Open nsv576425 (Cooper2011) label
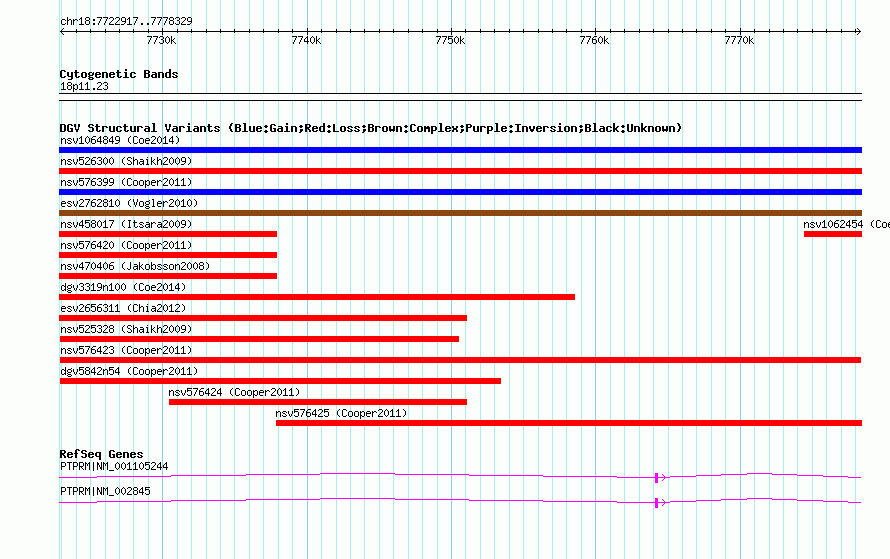Screen dimensions: 890x559 (341, 413)
